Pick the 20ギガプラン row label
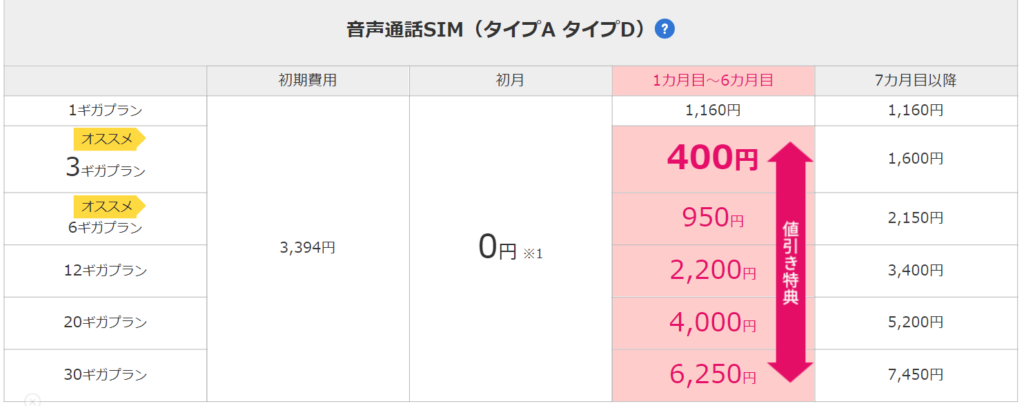 click(105, 322)
